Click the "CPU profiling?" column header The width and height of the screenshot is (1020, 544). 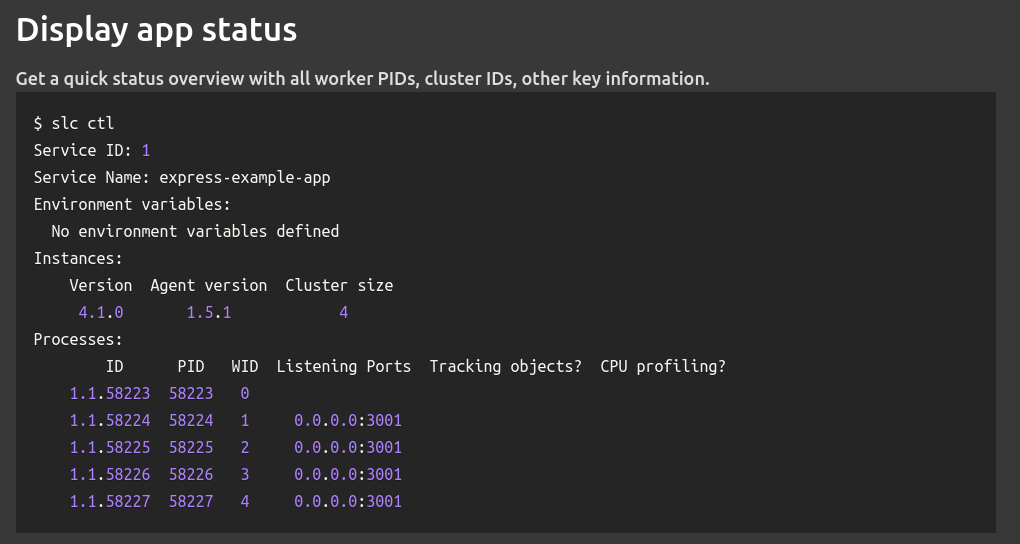click(x=662, y=366)
